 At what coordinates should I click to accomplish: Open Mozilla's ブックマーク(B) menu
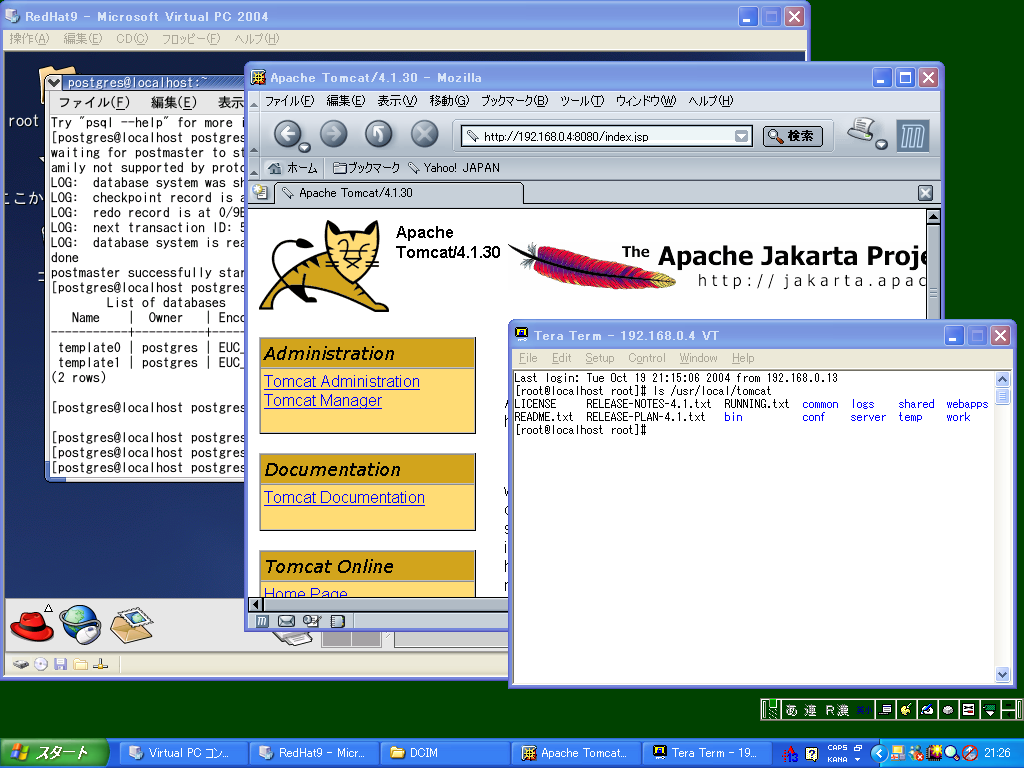[515, 101]
